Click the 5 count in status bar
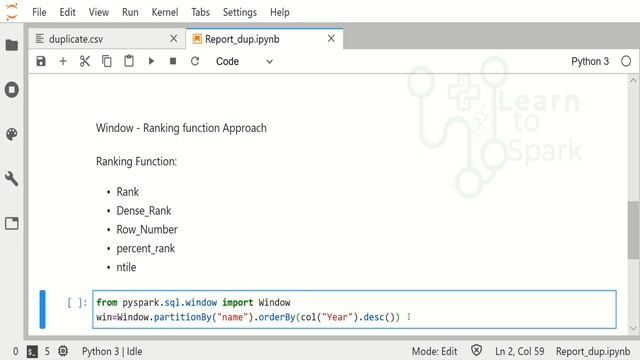640x360 pixels. coord(47,351)
